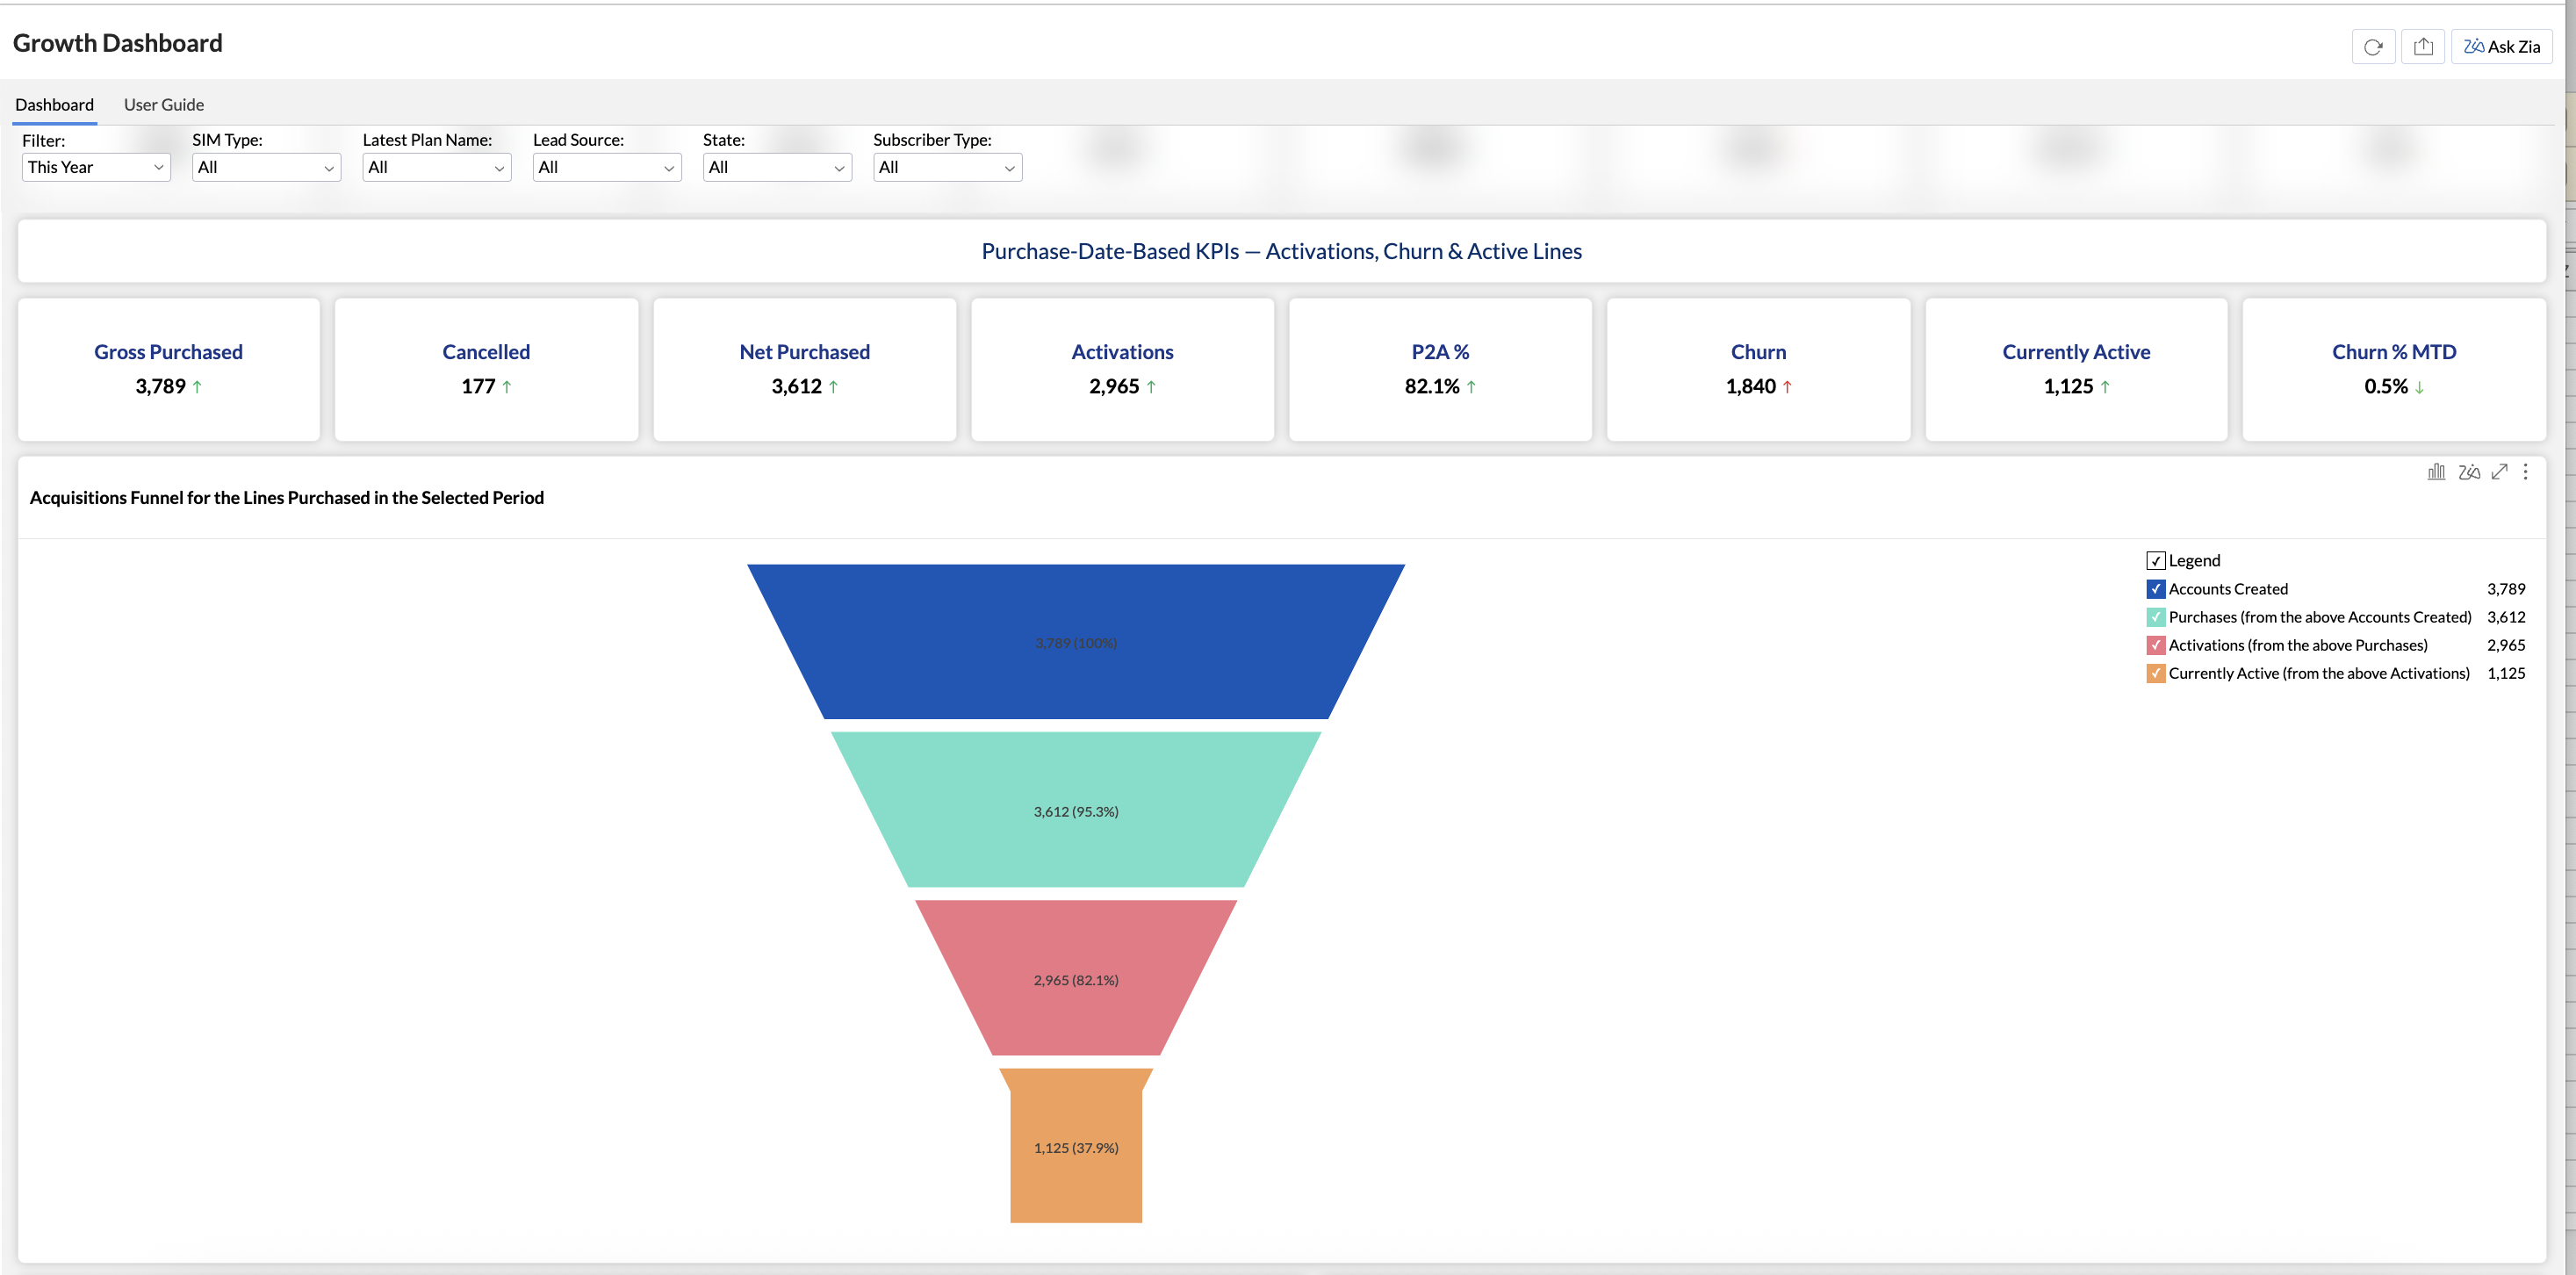This screenshot has height=1275, width=2576.
Task: Click the share/export dashboard icon
Action: [x=2422, y=47]
